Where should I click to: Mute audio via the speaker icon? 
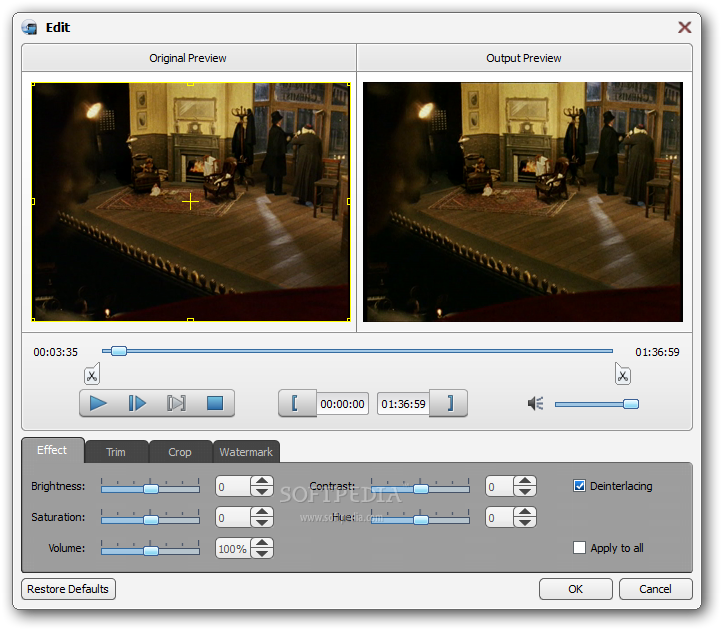point(536,404)
